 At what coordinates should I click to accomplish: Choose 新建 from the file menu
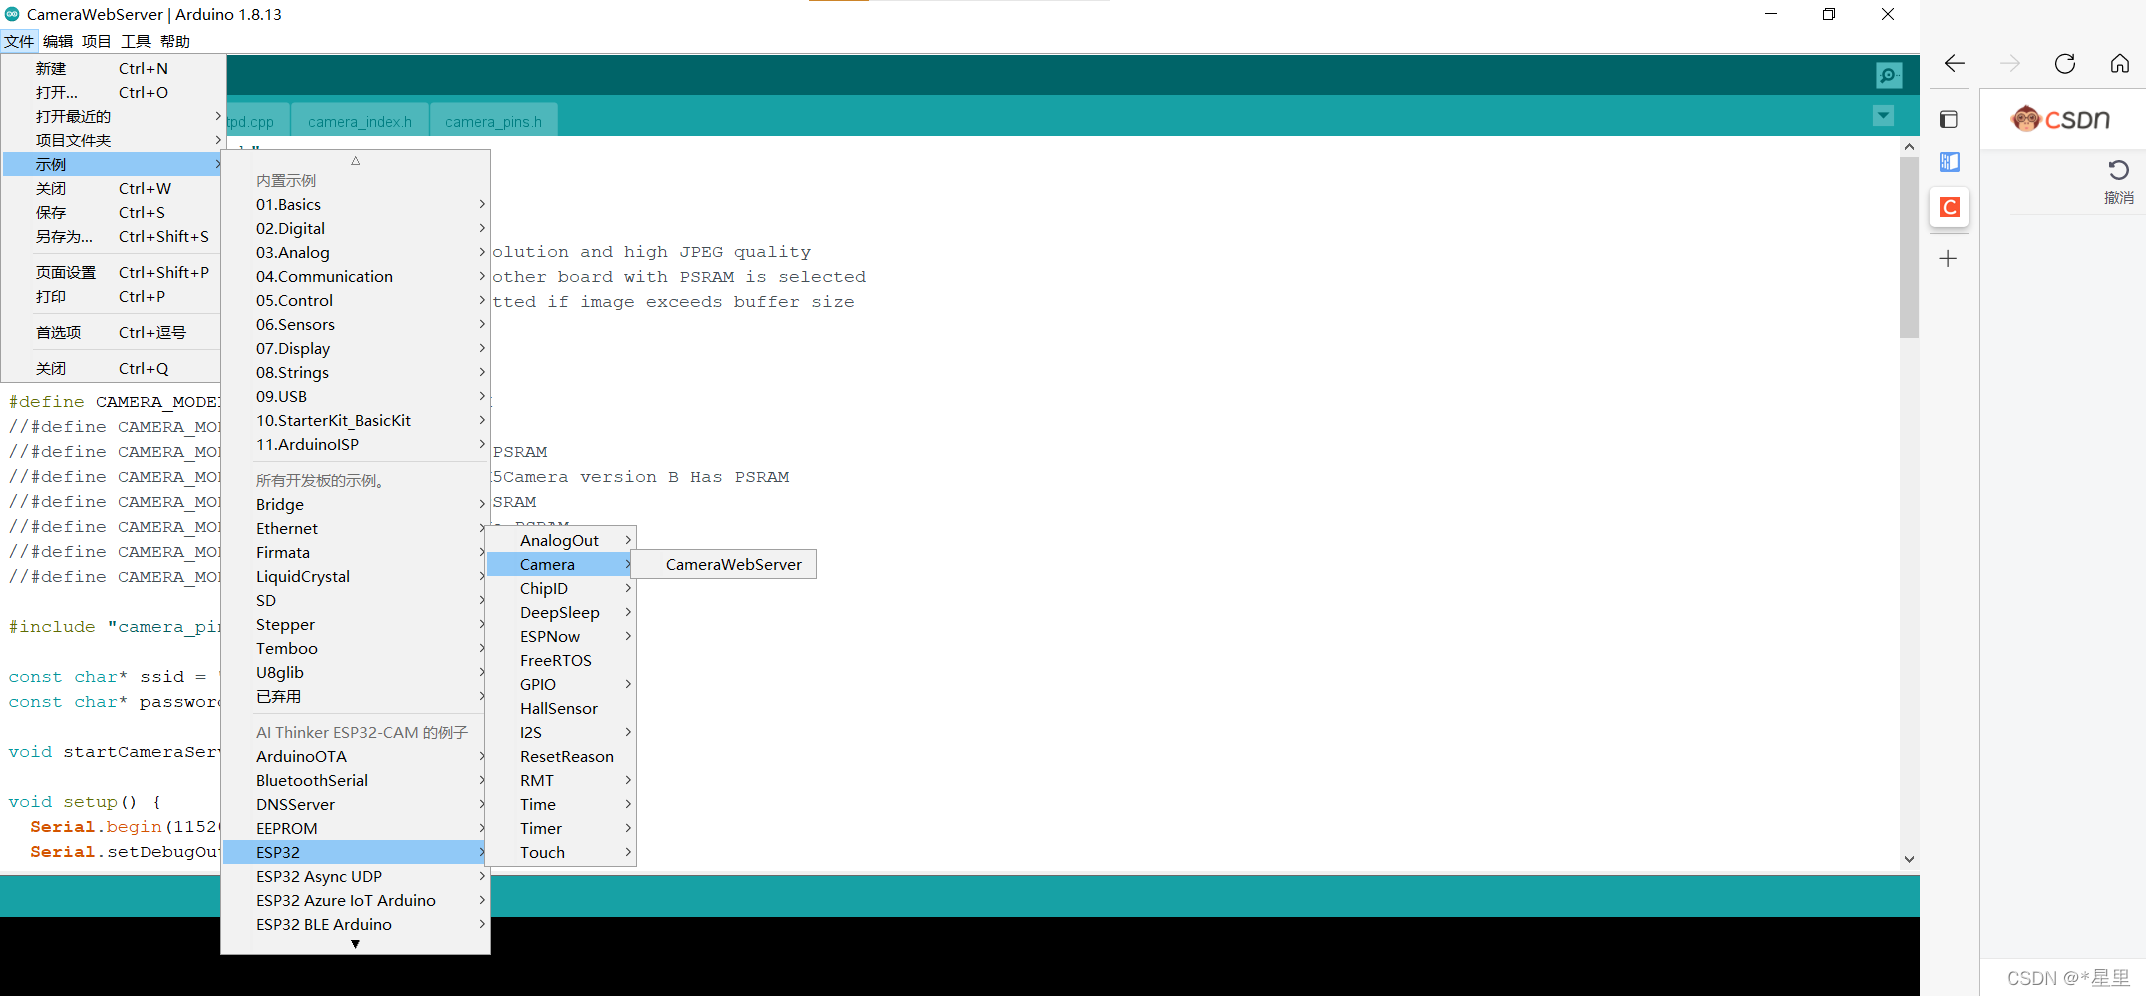coord(113,68)
